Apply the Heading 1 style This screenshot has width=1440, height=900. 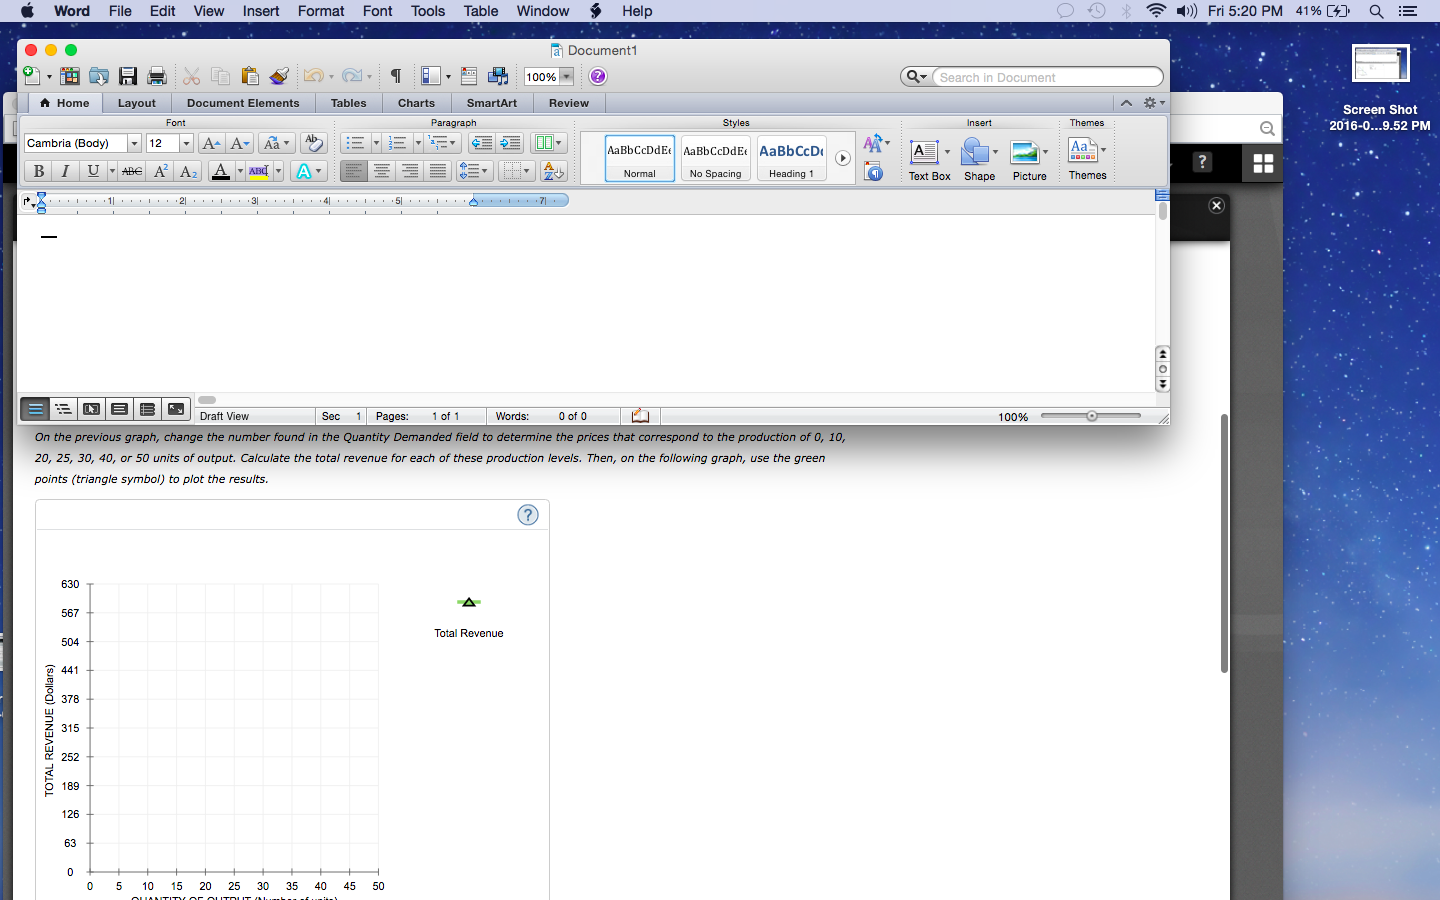[791, 158]
